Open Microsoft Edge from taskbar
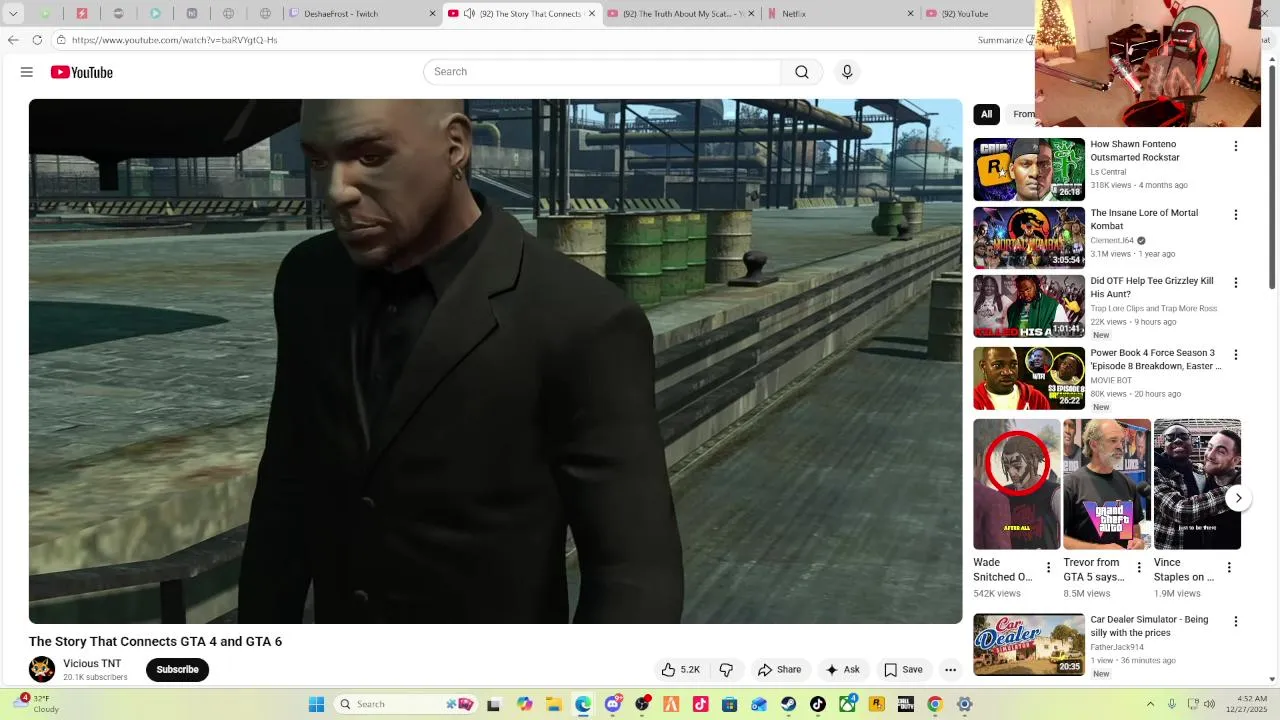The image size is (1280, 720). (x=583, y=704)
